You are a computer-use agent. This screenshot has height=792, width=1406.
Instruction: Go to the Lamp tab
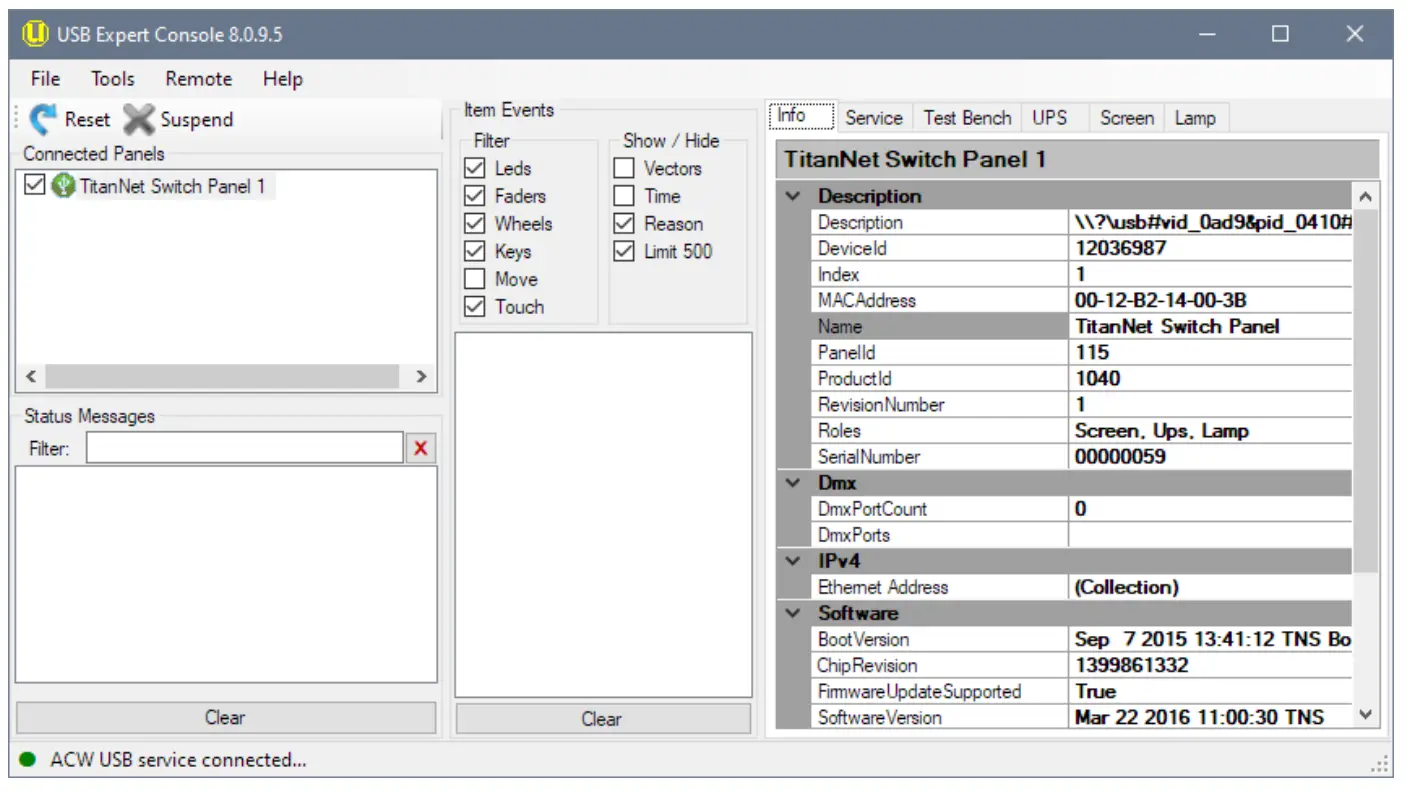click(x=1195, y=118)
